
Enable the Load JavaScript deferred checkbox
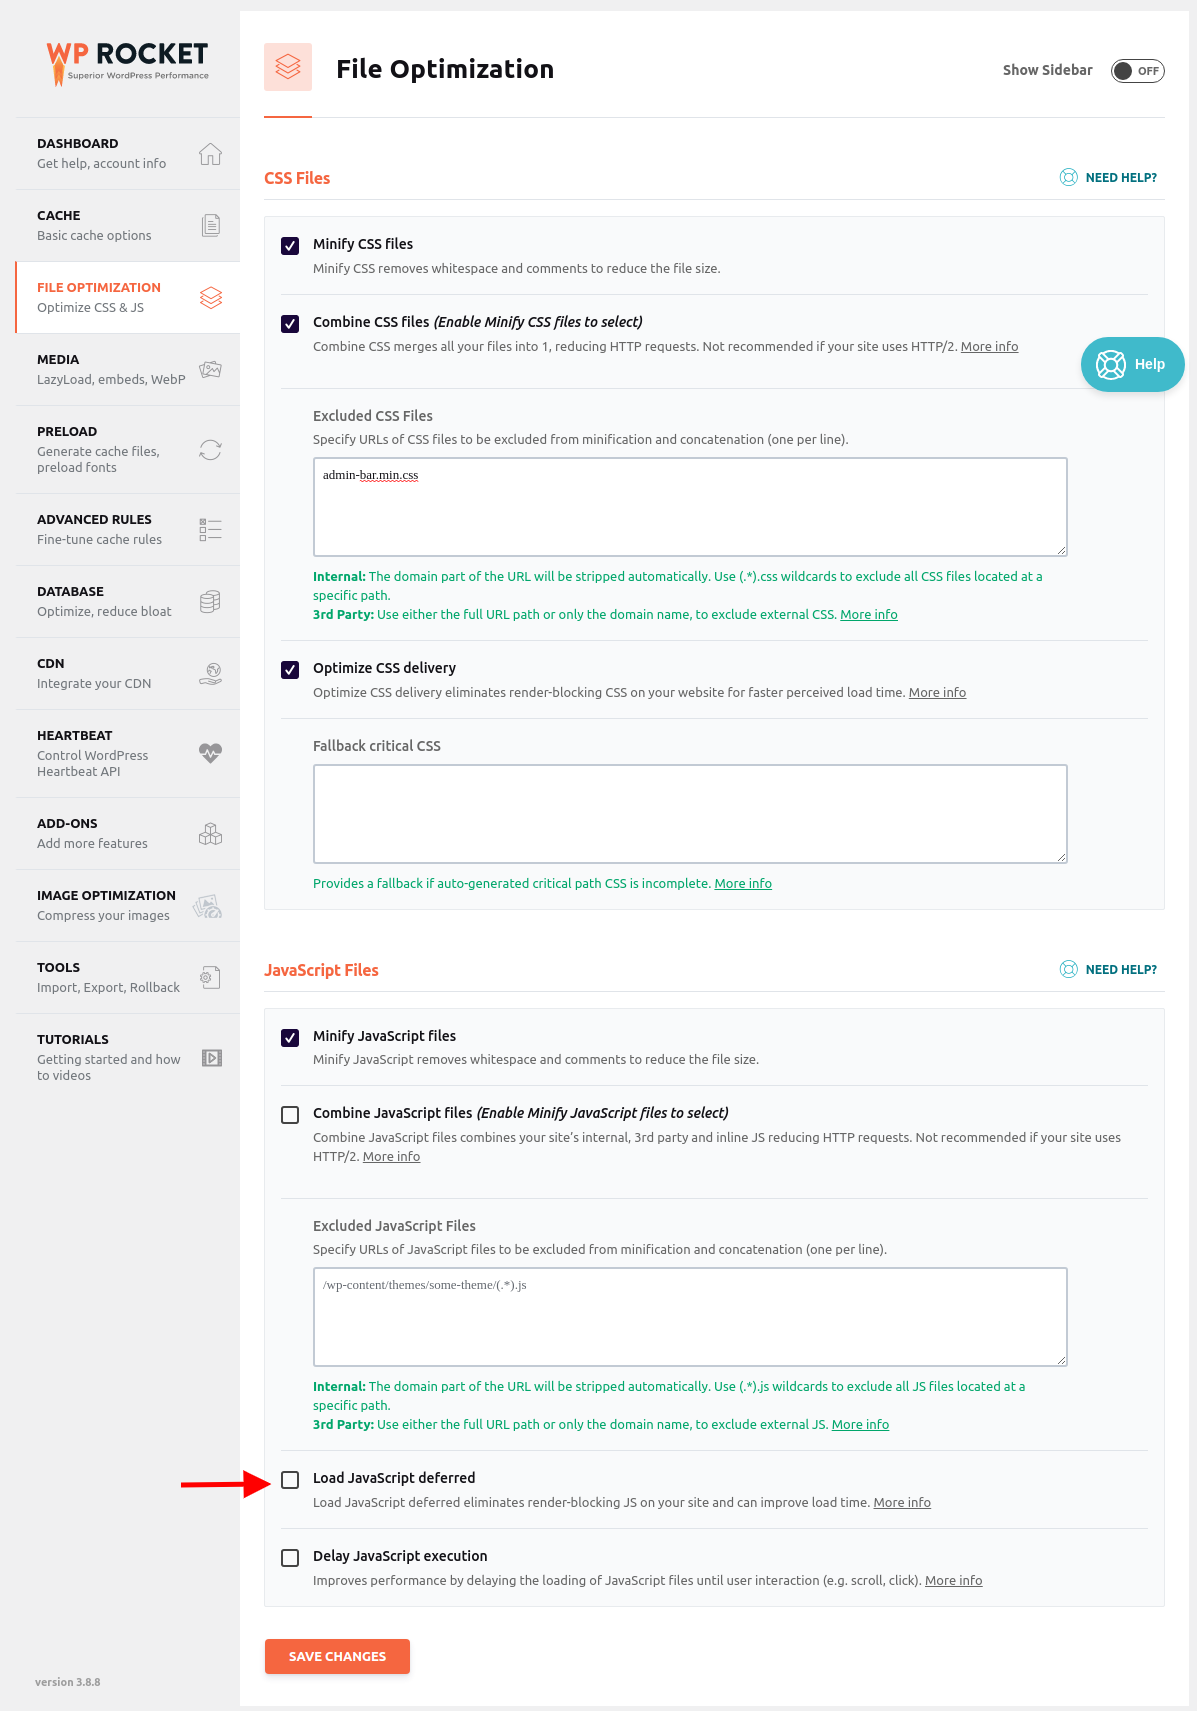tap(290, 1479)
